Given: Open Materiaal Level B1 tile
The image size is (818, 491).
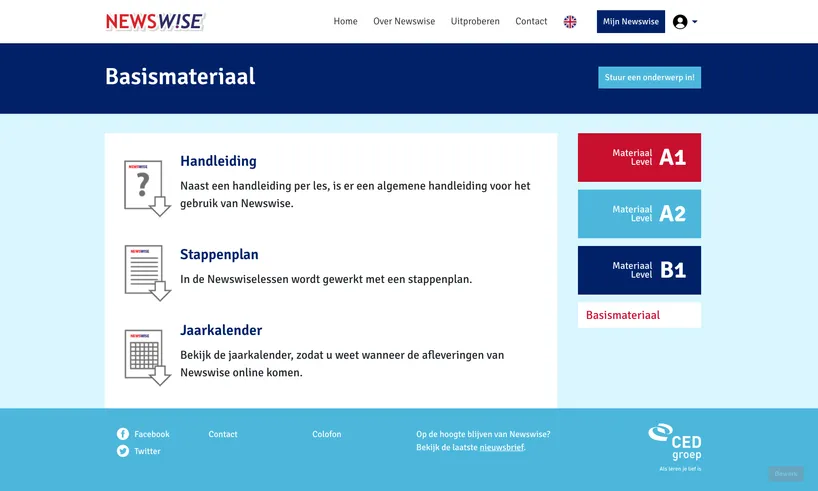Looking at the screenshot, I should [639, 270].
